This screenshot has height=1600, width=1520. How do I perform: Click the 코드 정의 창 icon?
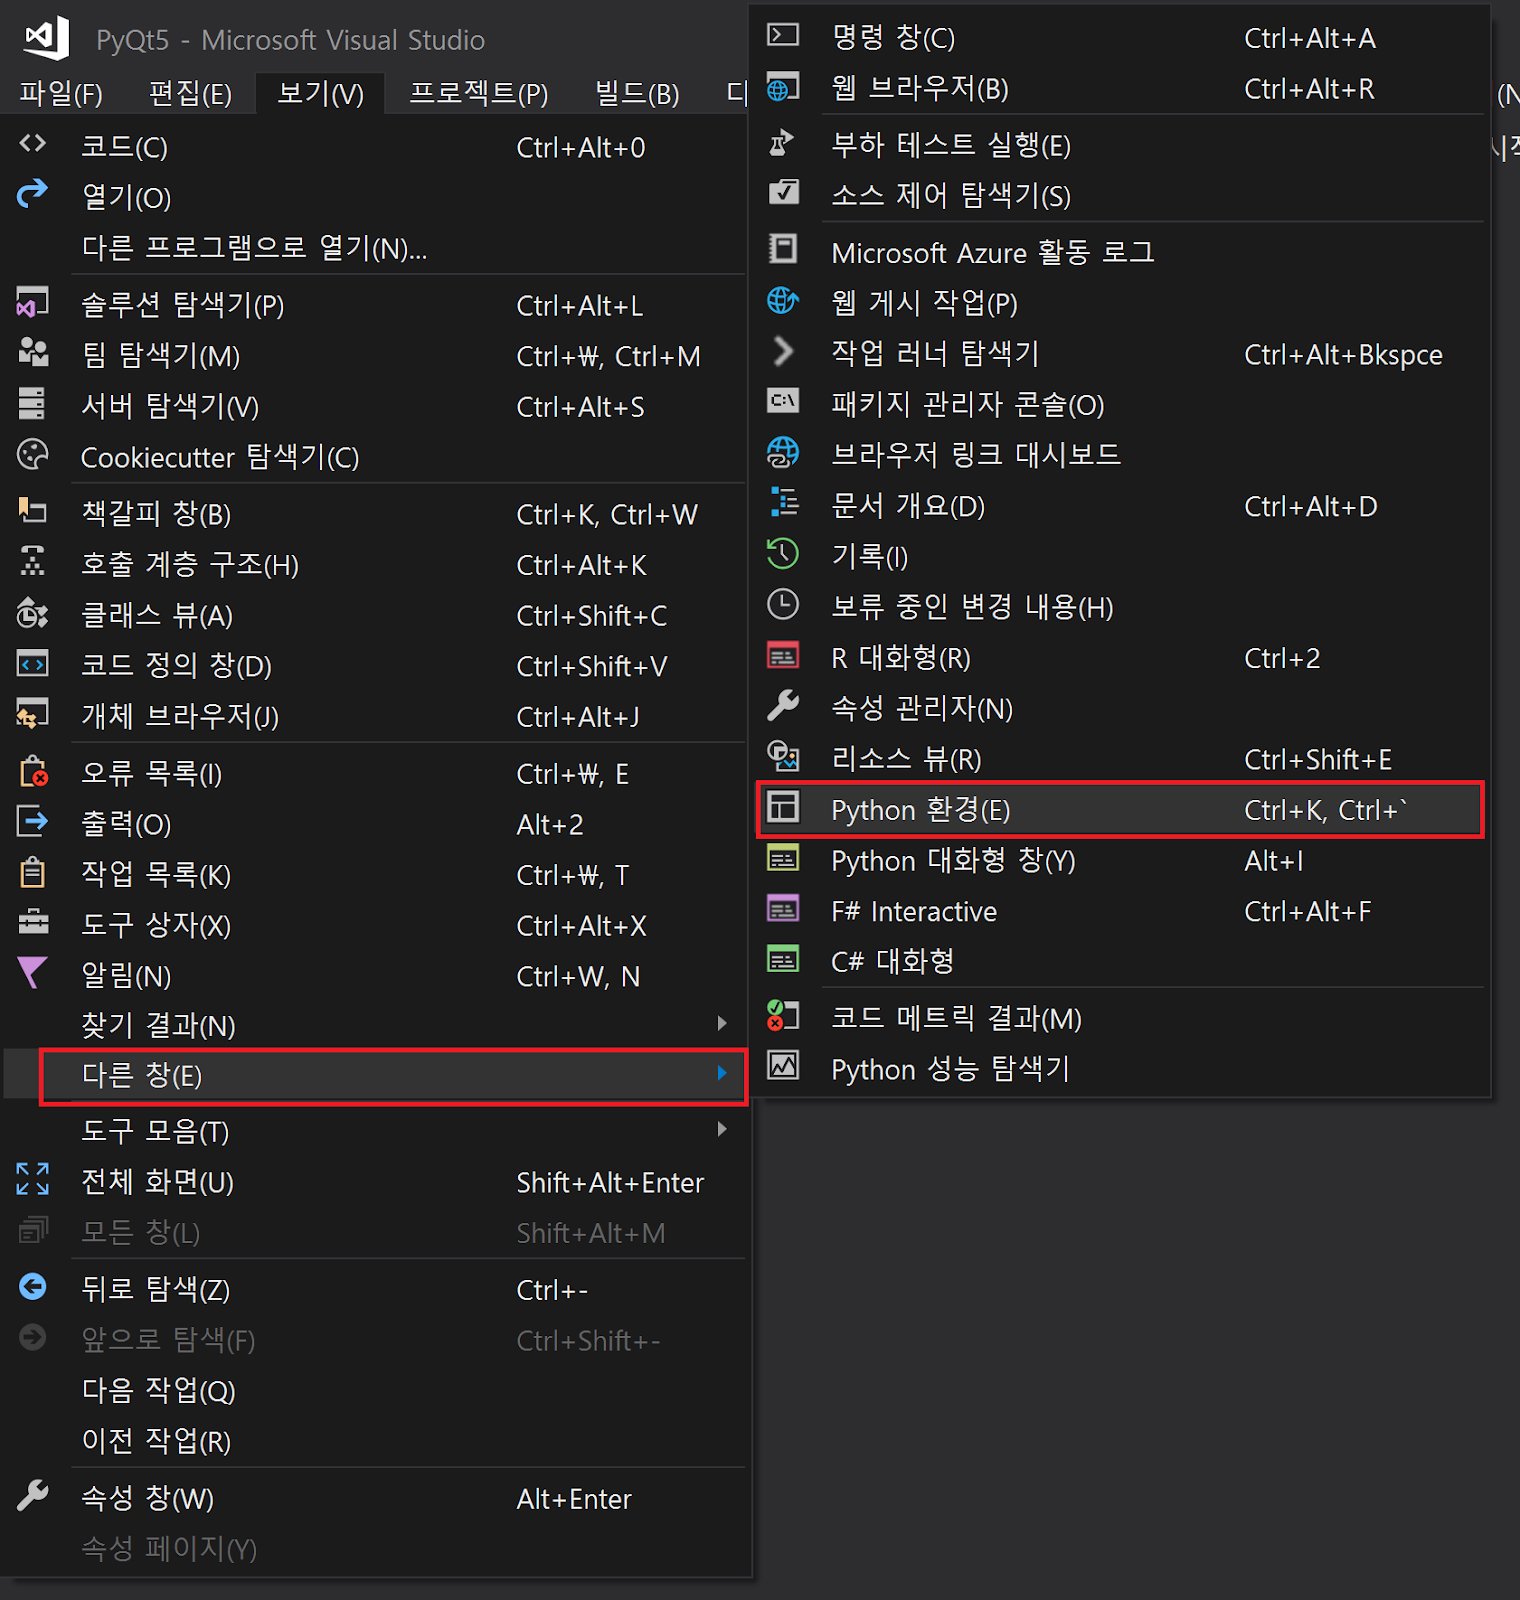(x=32, y=663)
